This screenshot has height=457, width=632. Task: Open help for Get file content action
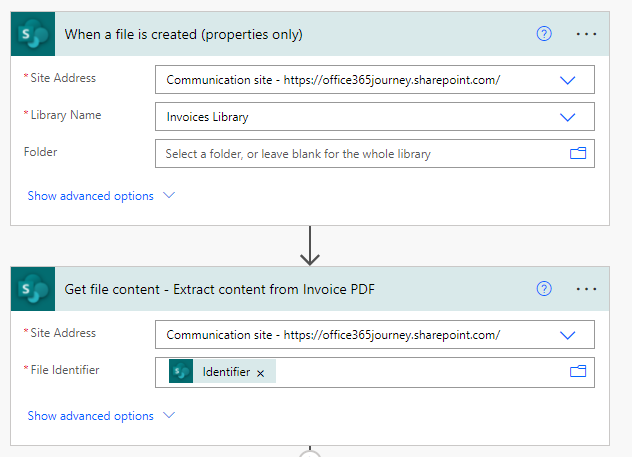click(x=544, y=289)
